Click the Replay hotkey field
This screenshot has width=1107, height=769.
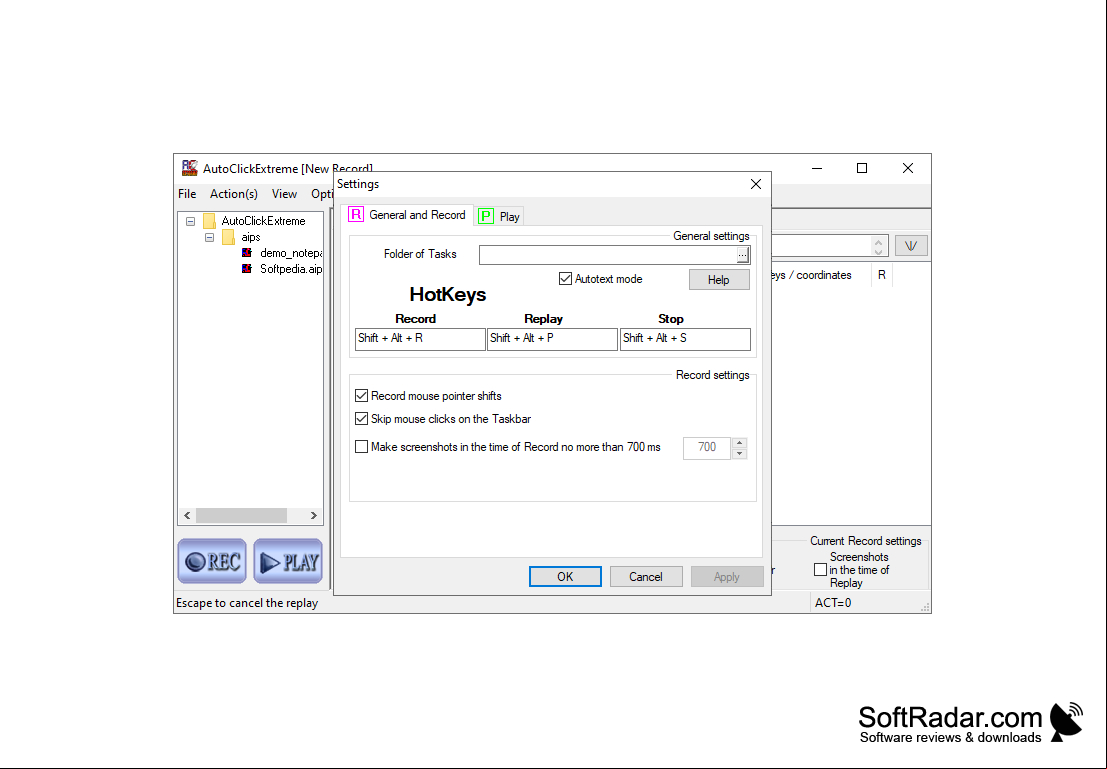tap(552, 339)
